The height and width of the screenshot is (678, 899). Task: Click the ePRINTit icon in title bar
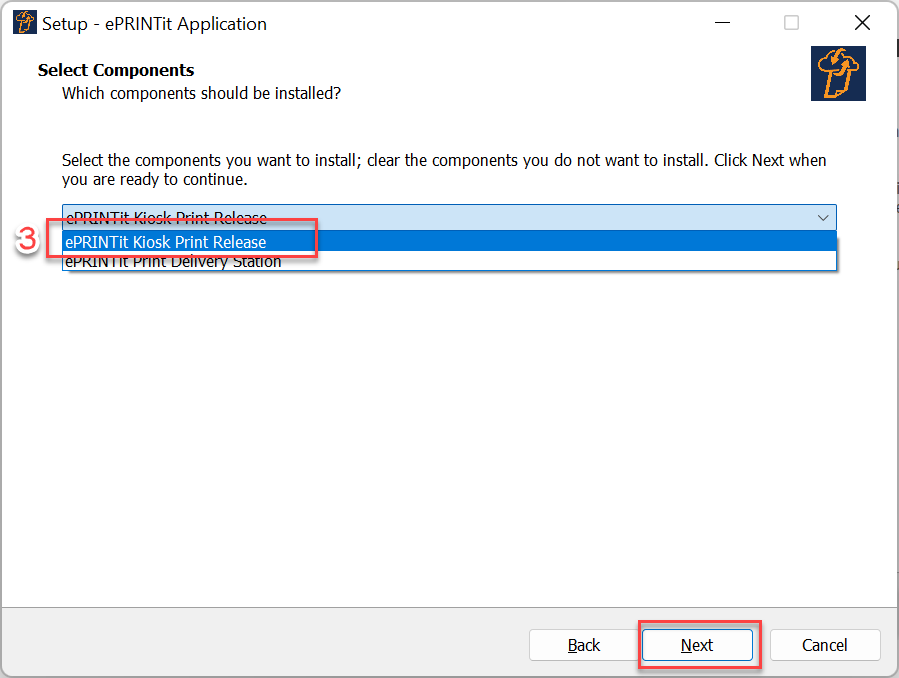click(x=25, y=23)
